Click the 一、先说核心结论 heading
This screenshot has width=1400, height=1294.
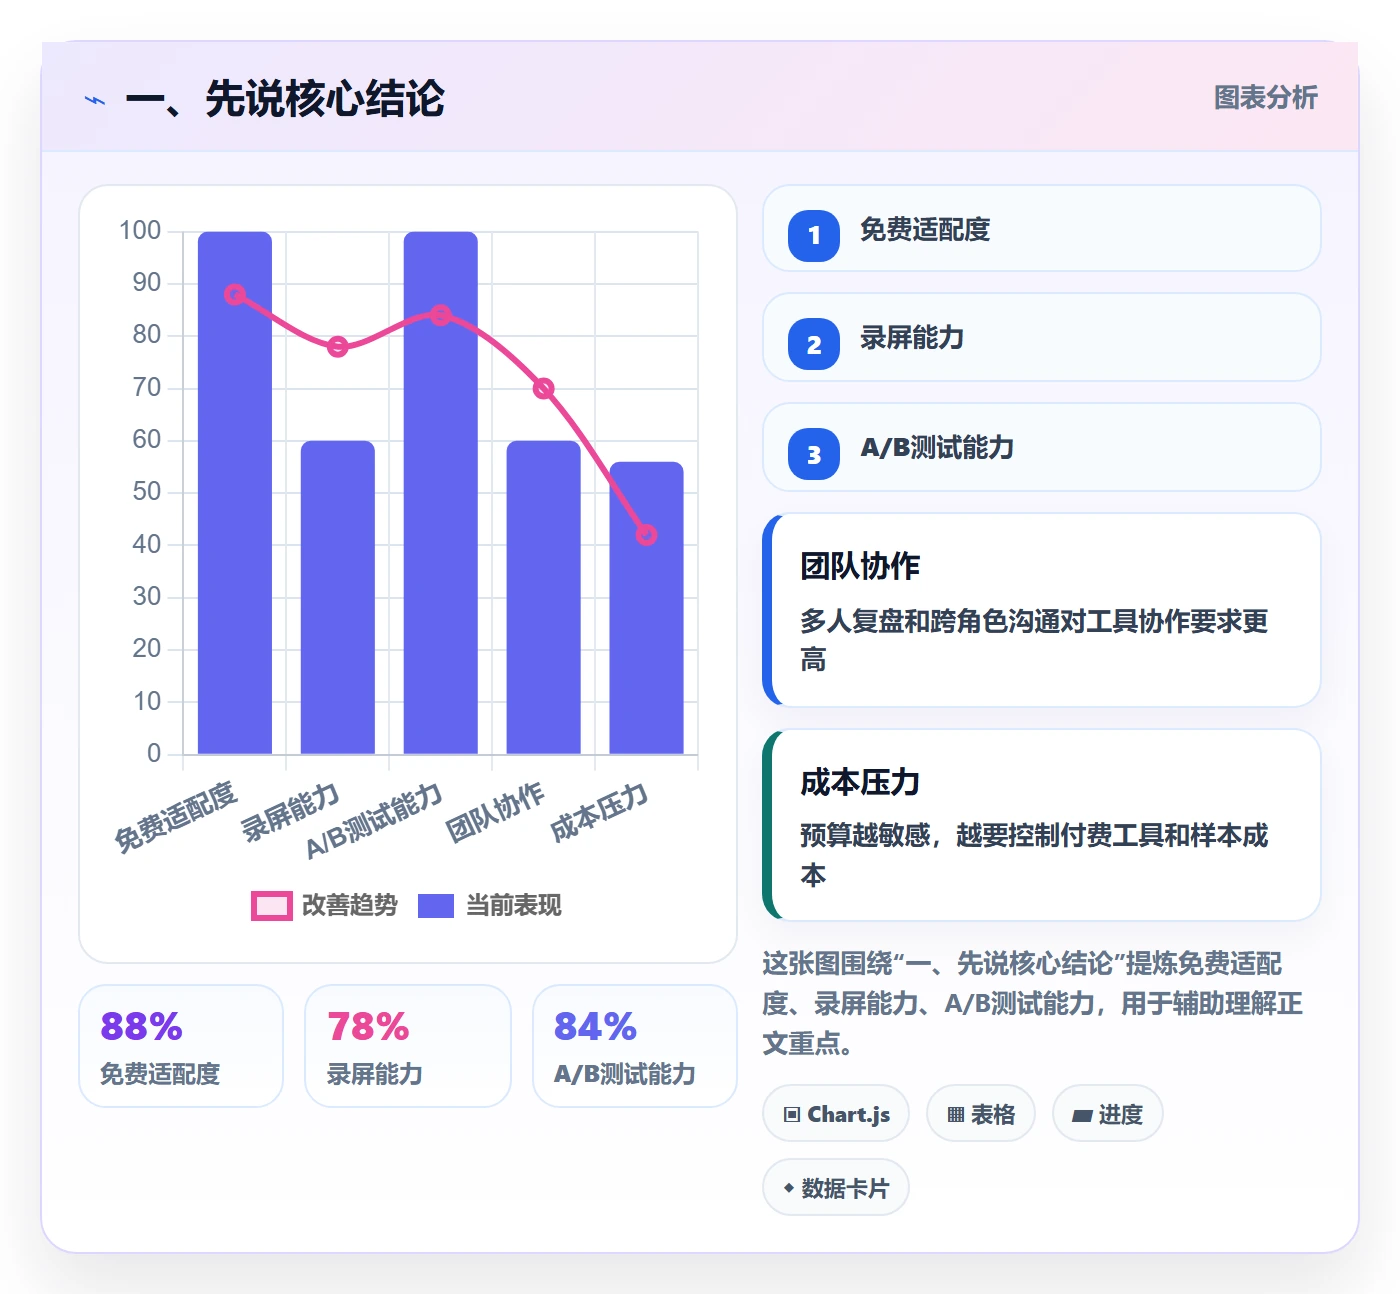click(x=285, y=99)
